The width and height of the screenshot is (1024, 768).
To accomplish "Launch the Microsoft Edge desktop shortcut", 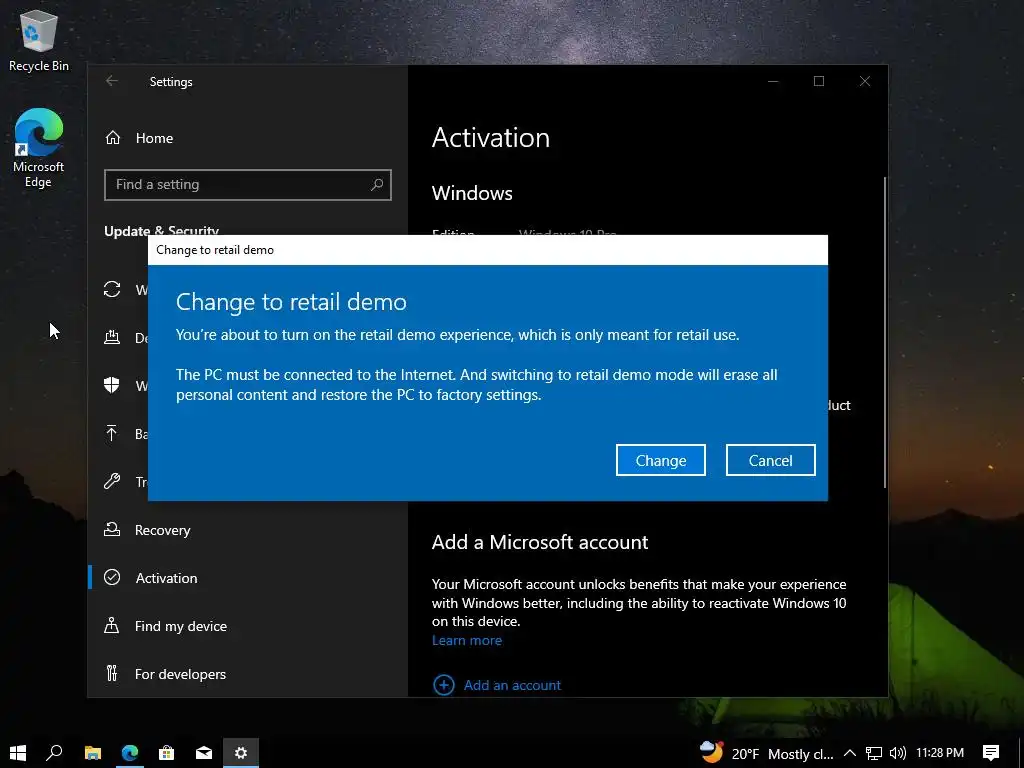I will pyautogui.click(x=39, y=148).
